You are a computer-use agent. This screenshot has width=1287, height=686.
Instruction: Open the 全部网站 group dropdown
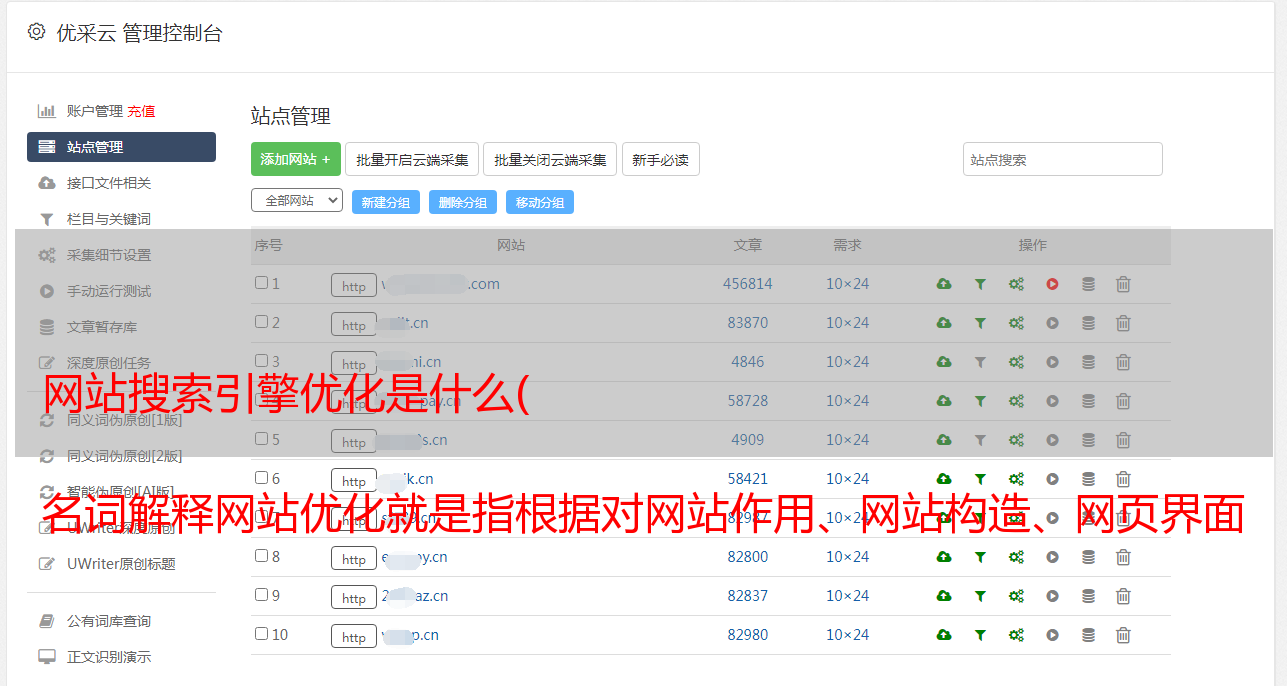(297, 201)
